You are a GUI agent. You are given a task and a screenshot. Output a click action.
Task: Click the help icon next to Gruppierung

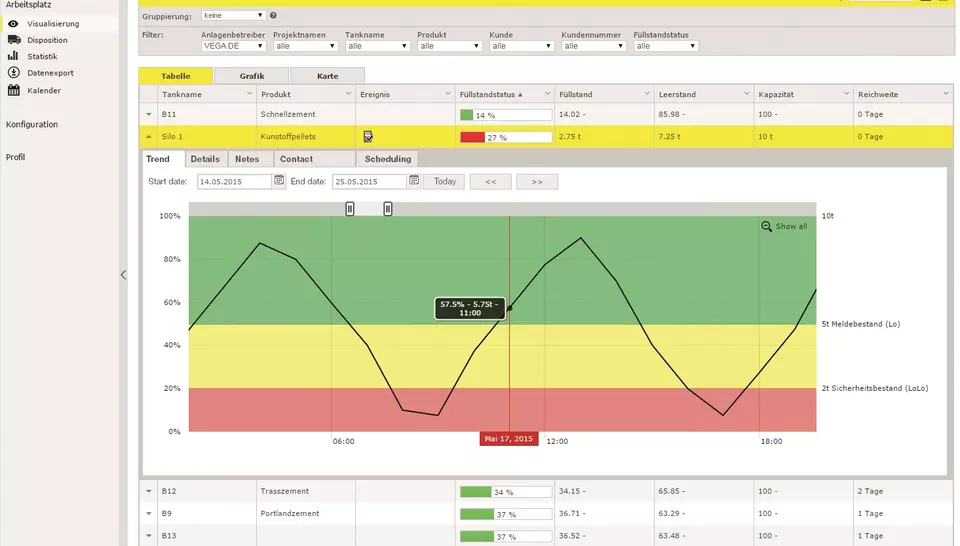[274, 16]
